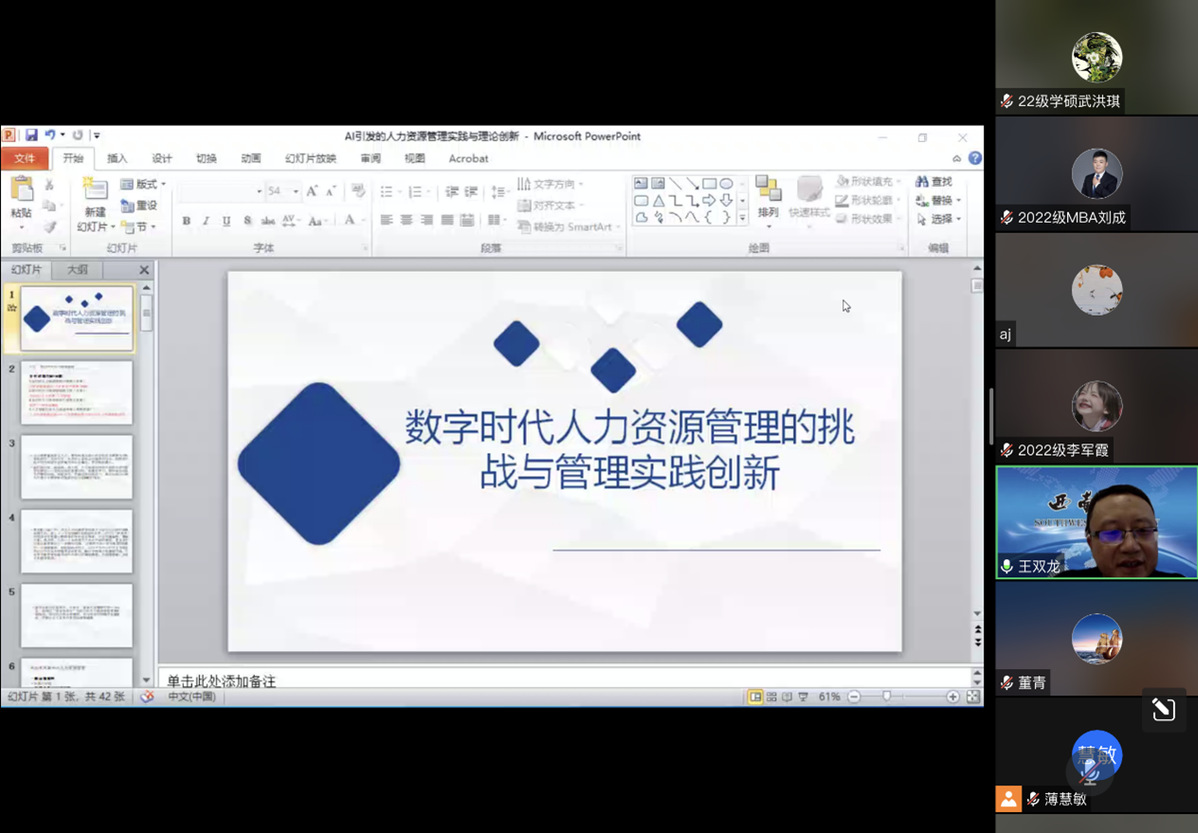Toggle Underline text formatting

pos(227,221)
